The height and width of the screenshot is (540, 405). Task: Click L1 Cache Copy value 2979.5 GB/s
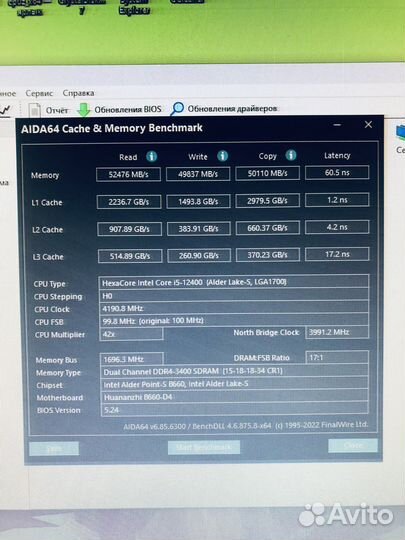(x=268, y=200)
